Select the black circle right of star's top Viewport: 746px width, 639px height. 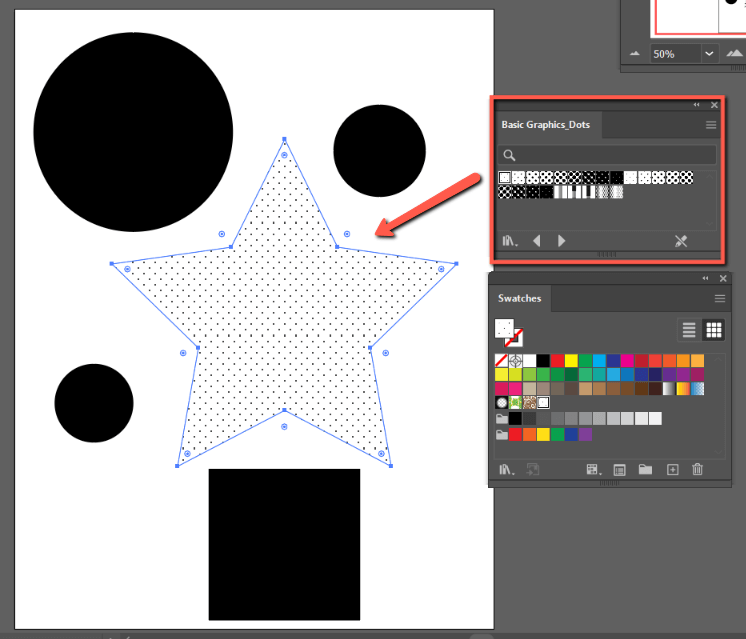coord(379,151)
